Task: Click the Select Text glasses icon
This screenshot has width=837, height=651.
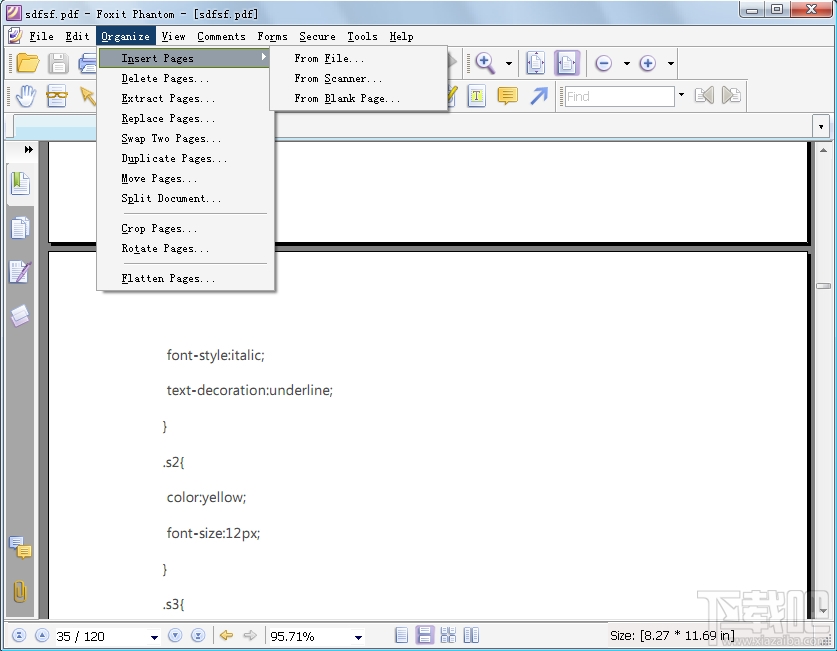Action: point(57,96)
